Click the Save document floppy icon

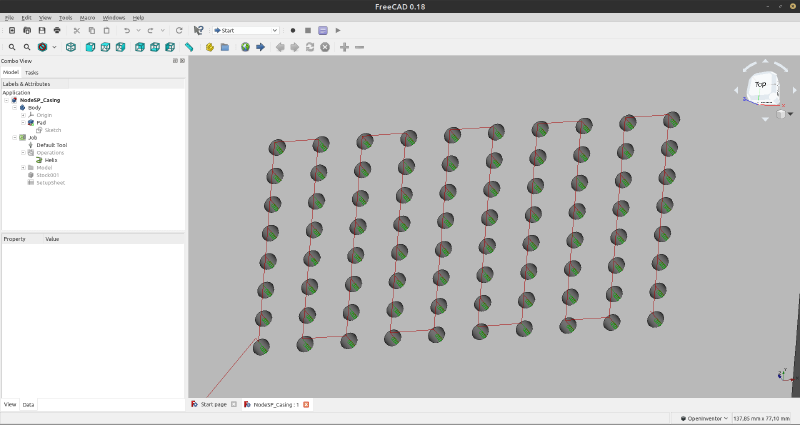41,31
